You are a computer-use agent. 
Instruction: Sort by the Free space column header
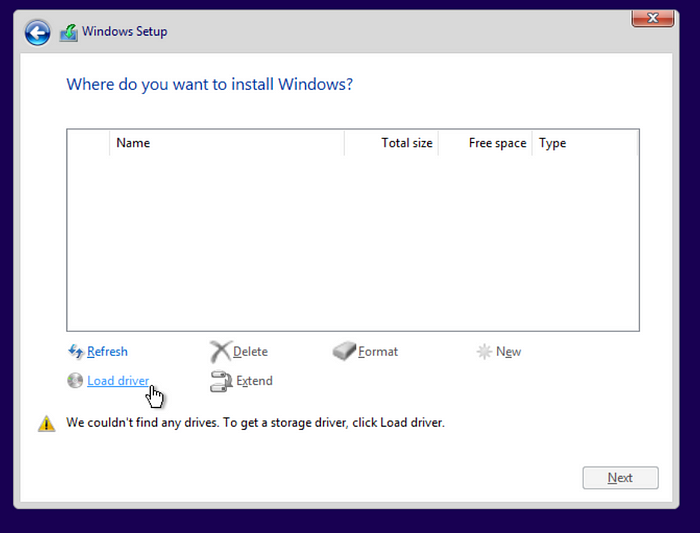pyautogui.click(x=485, y=143)
